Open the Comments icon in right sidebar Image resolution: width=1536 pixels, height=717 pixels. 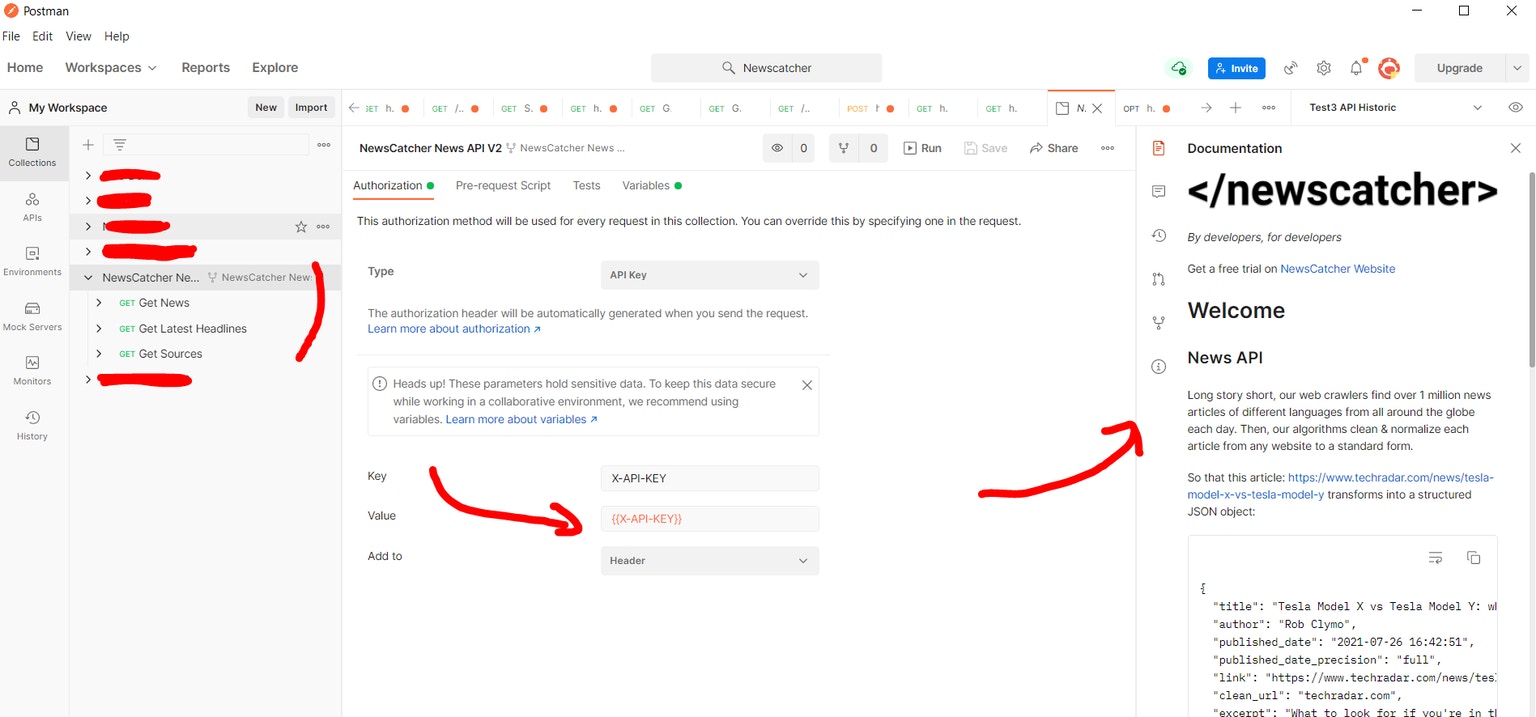1159,191
